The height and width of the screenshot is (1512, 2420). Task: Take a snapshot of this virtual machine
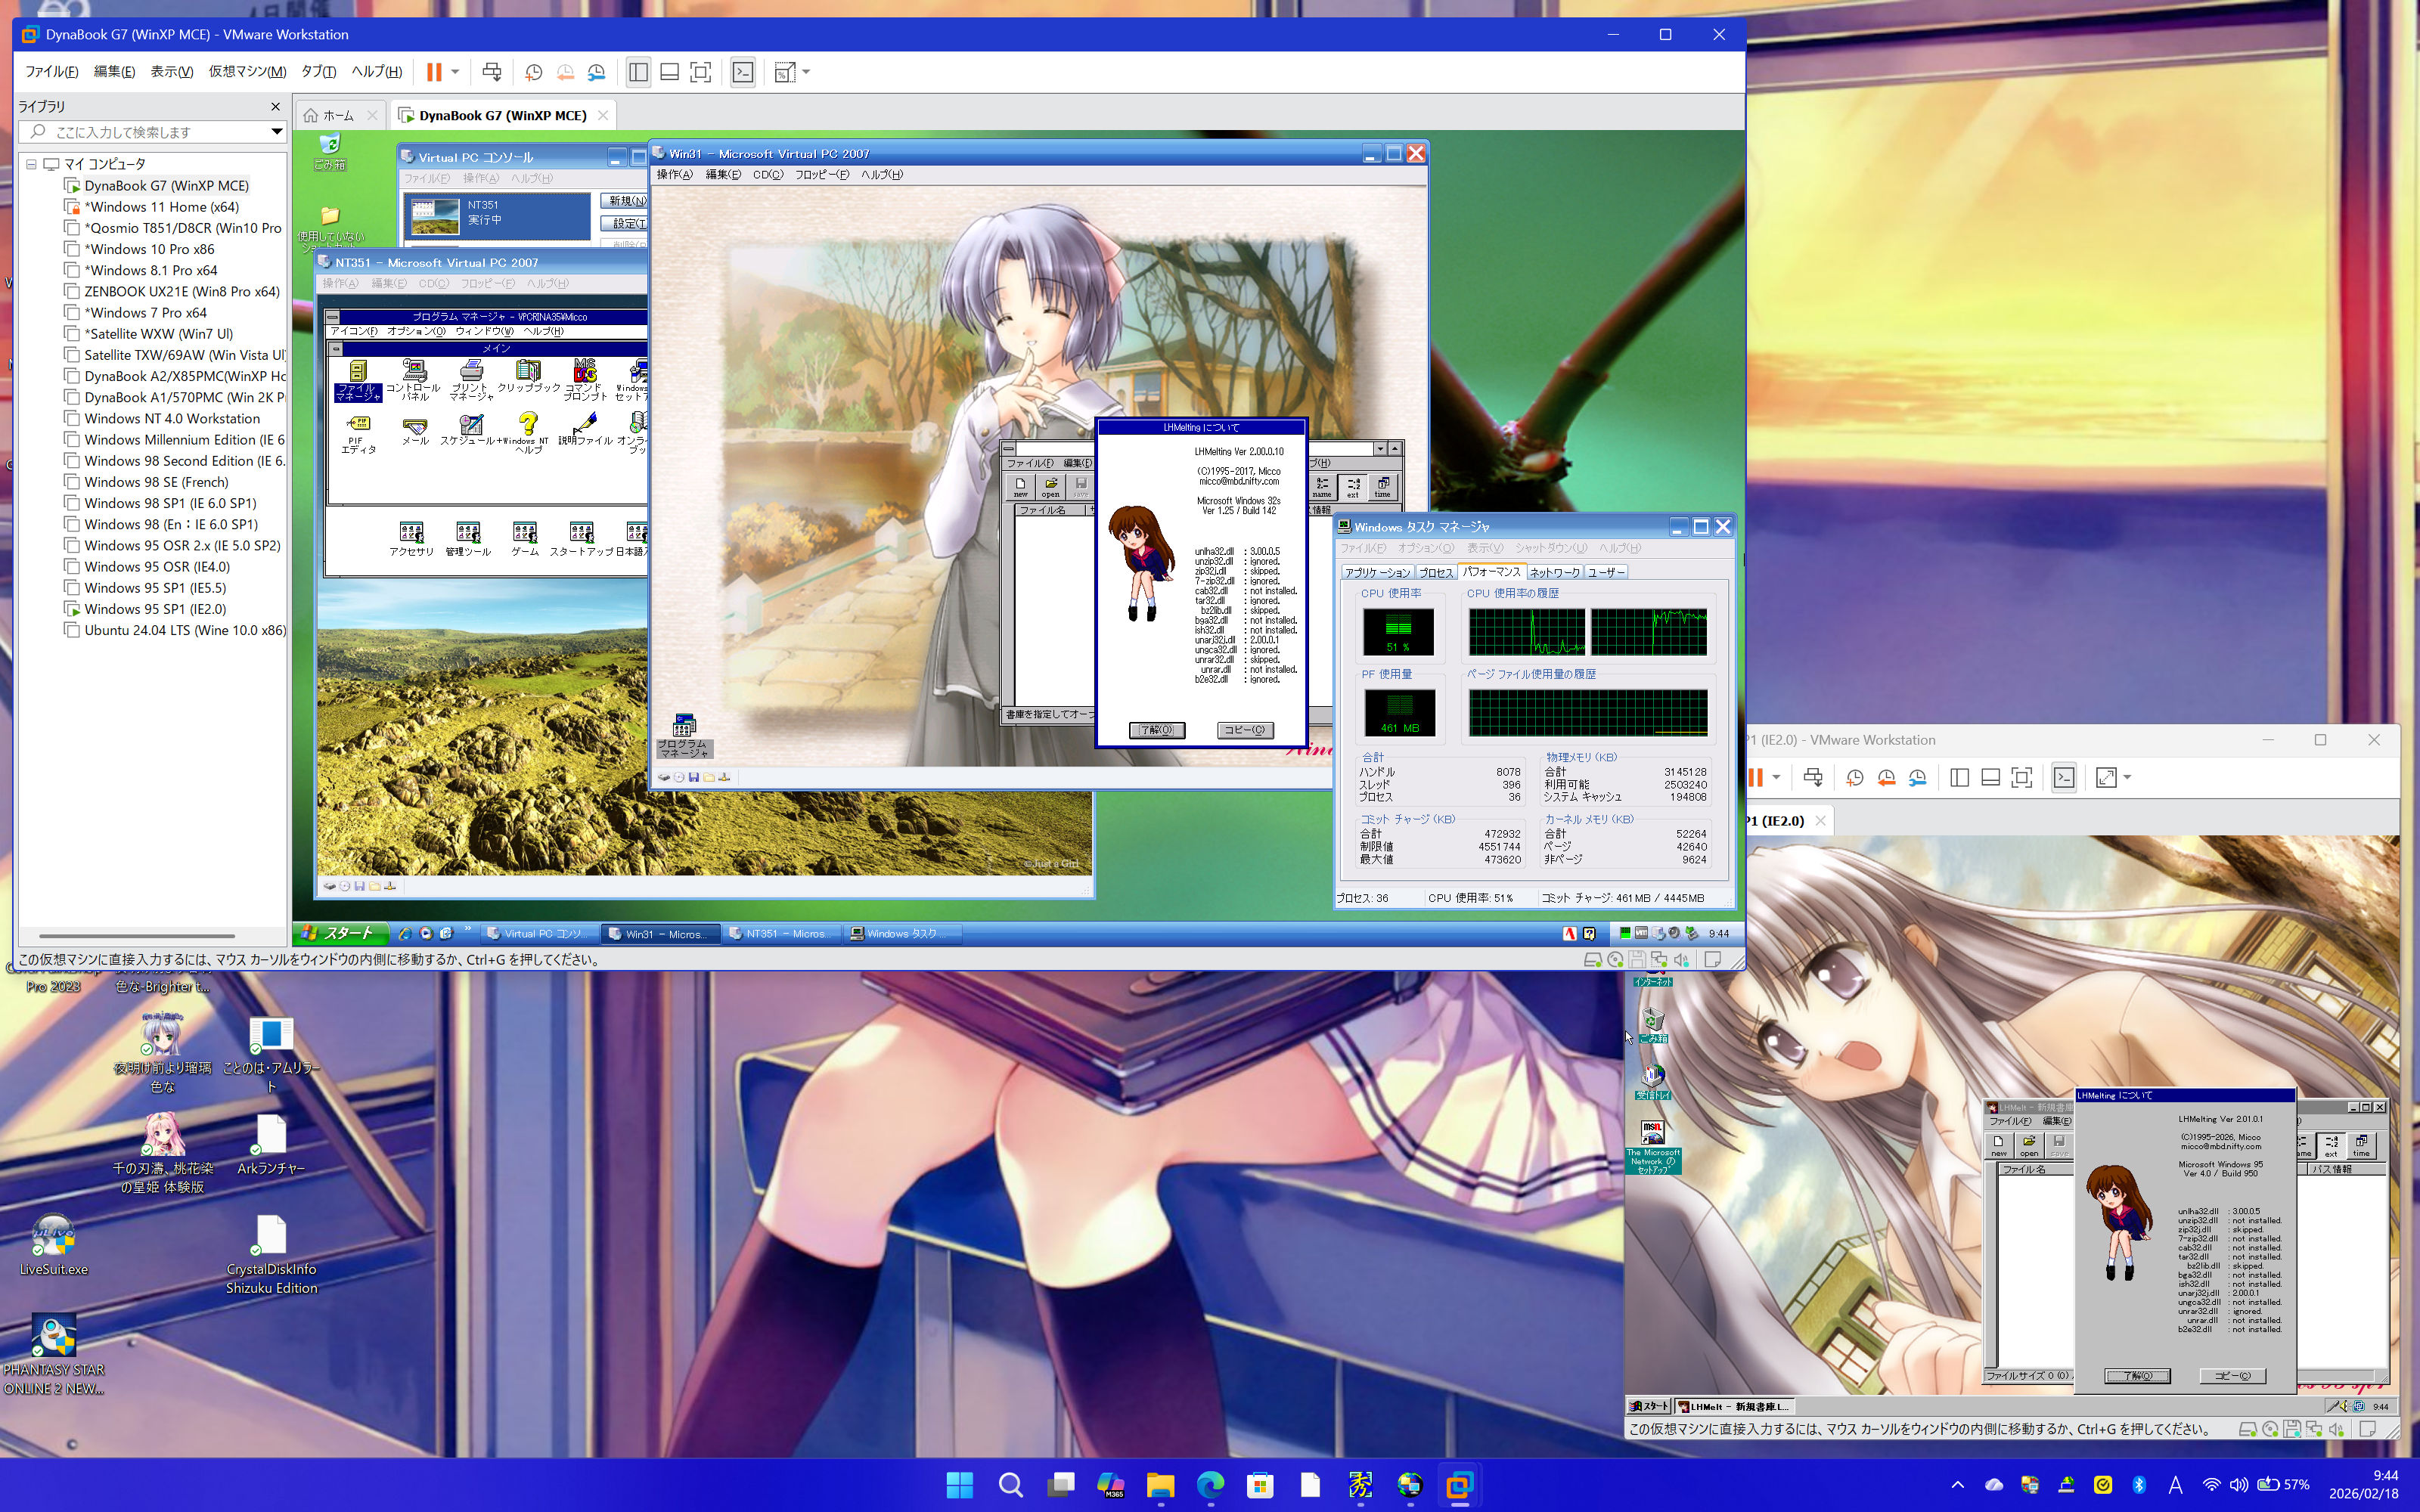[x=533, y=72]
